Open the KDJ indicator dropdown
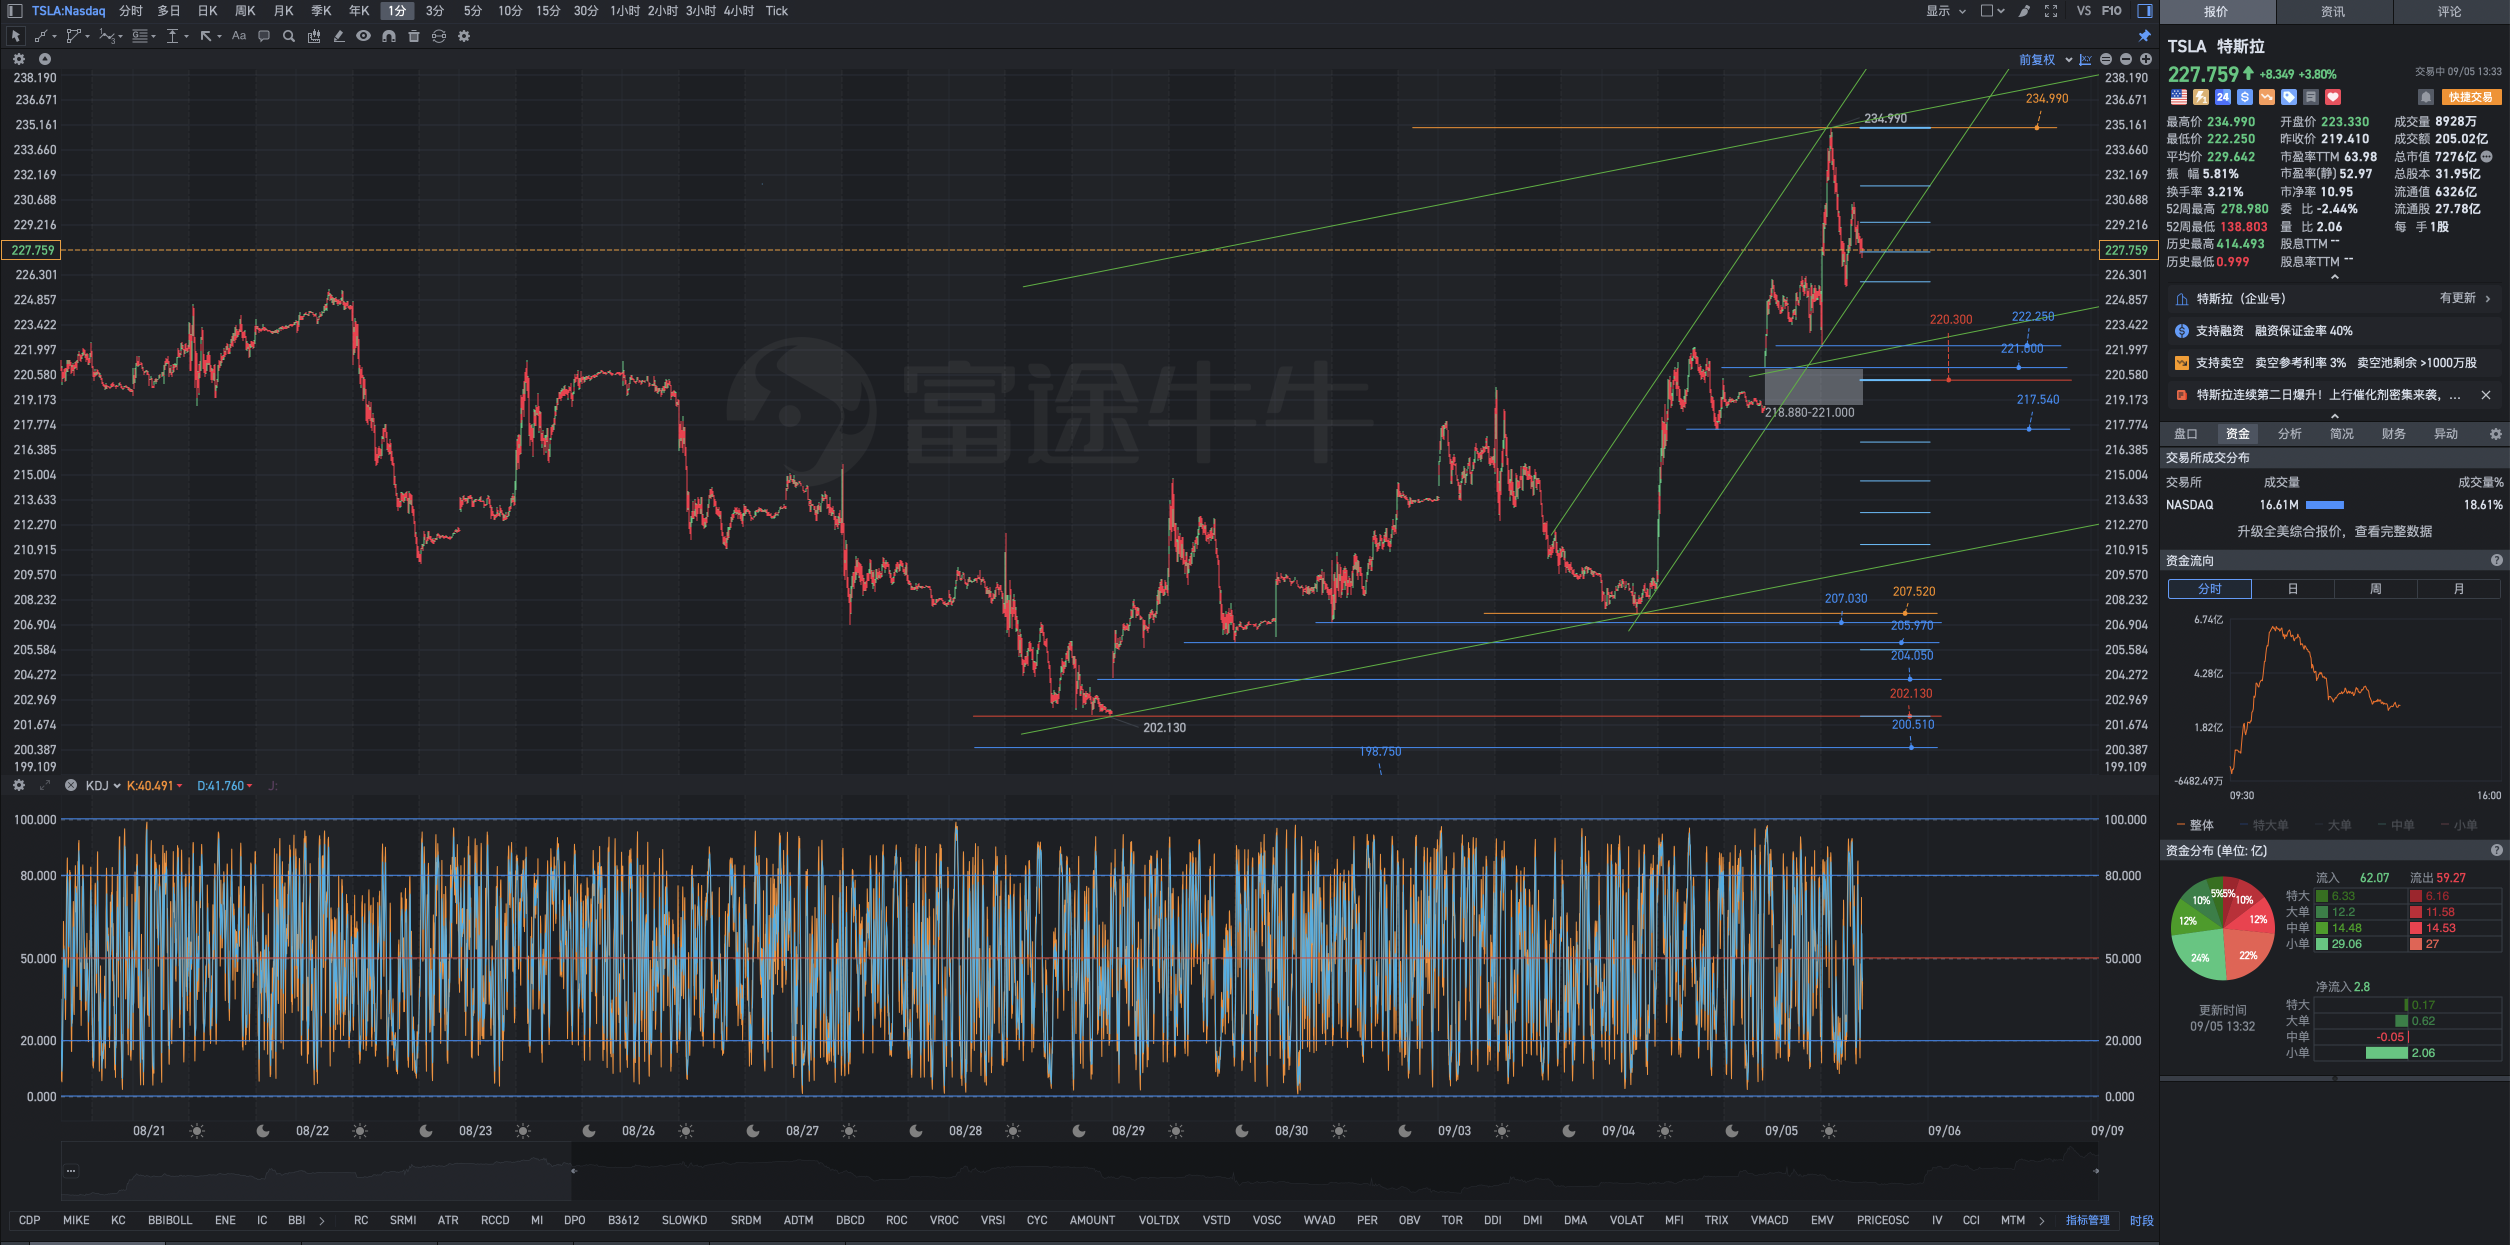This screenshot has width=2510, height=1245. pyautogui.click(x=103, y=786)
